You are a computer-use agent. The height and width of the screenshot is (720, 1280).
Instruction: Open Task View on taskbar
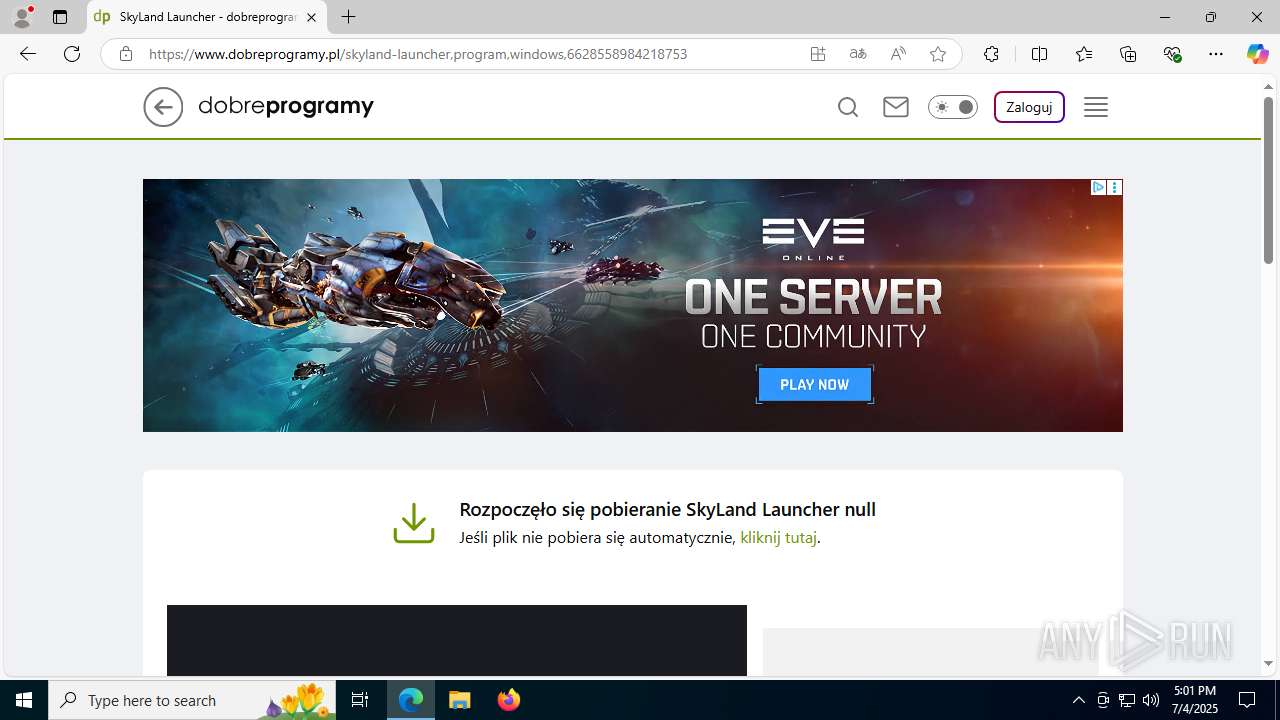coord(360,700)
